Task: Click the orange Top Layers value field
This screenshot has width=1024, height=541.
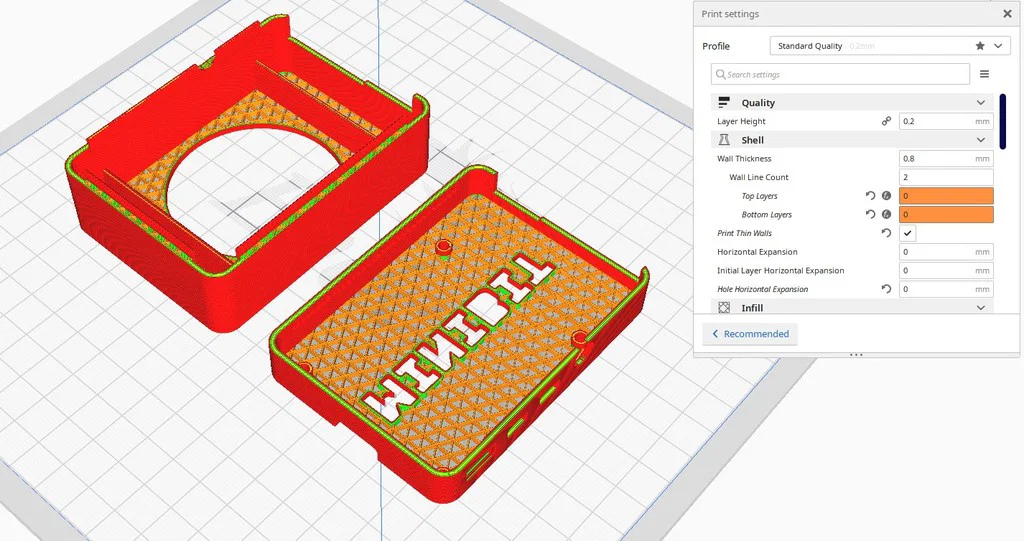Action: coord(946,196)
